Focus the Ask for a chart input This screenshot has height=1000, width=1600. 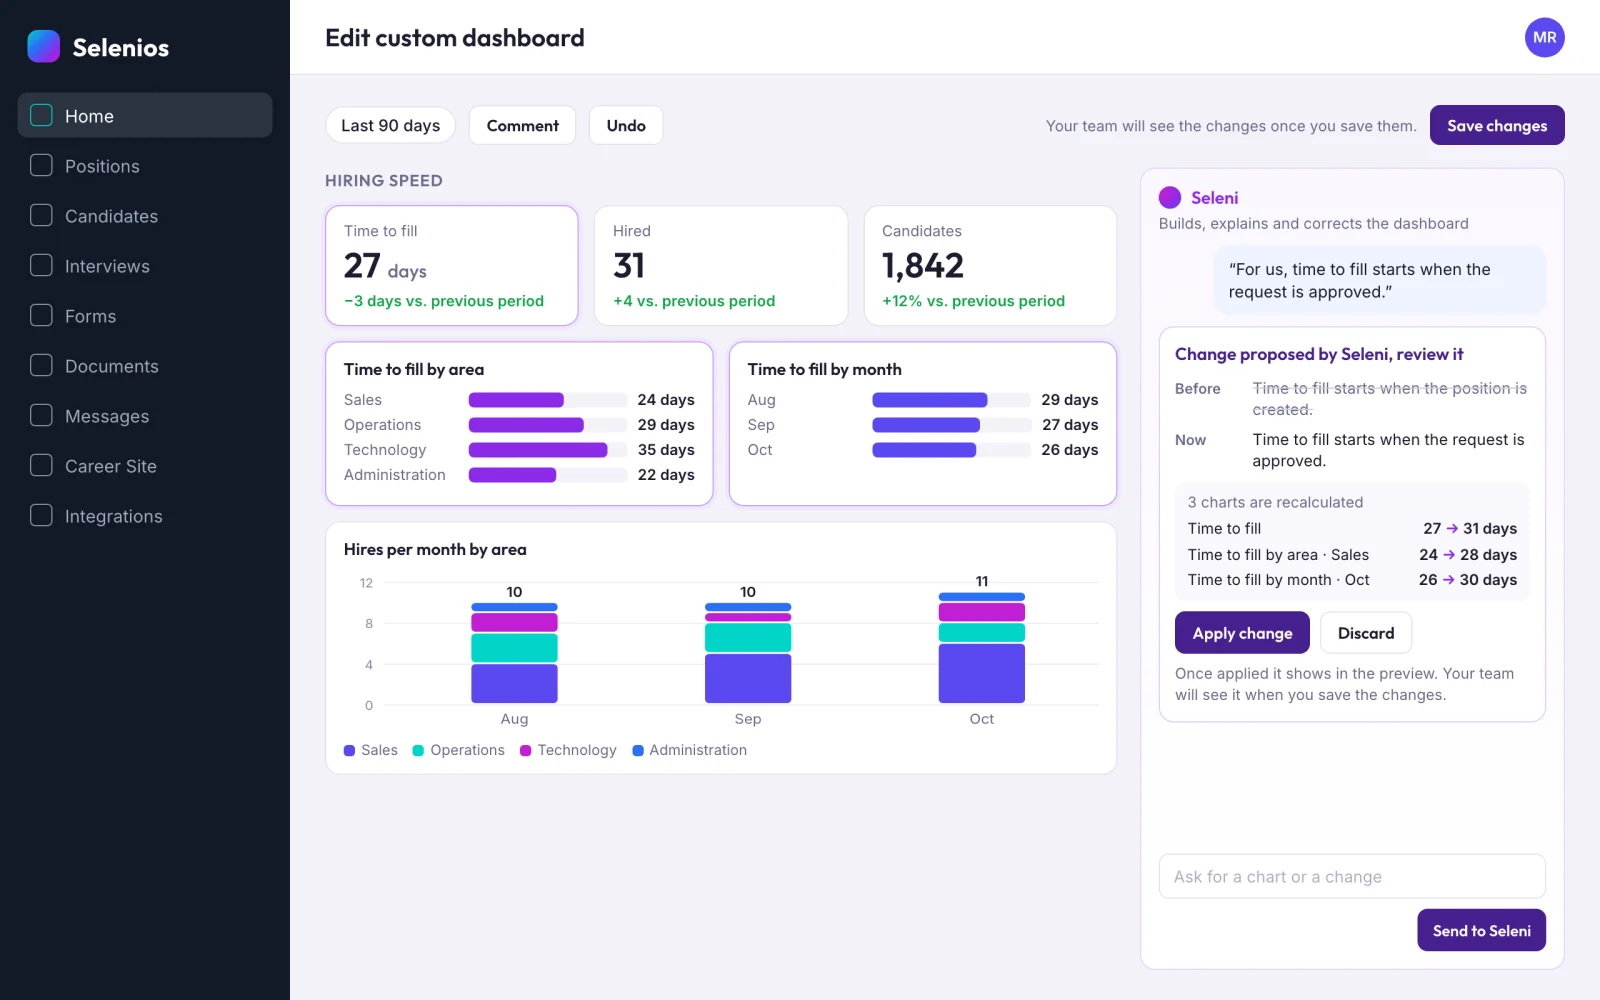click(x=1352, y=876)
